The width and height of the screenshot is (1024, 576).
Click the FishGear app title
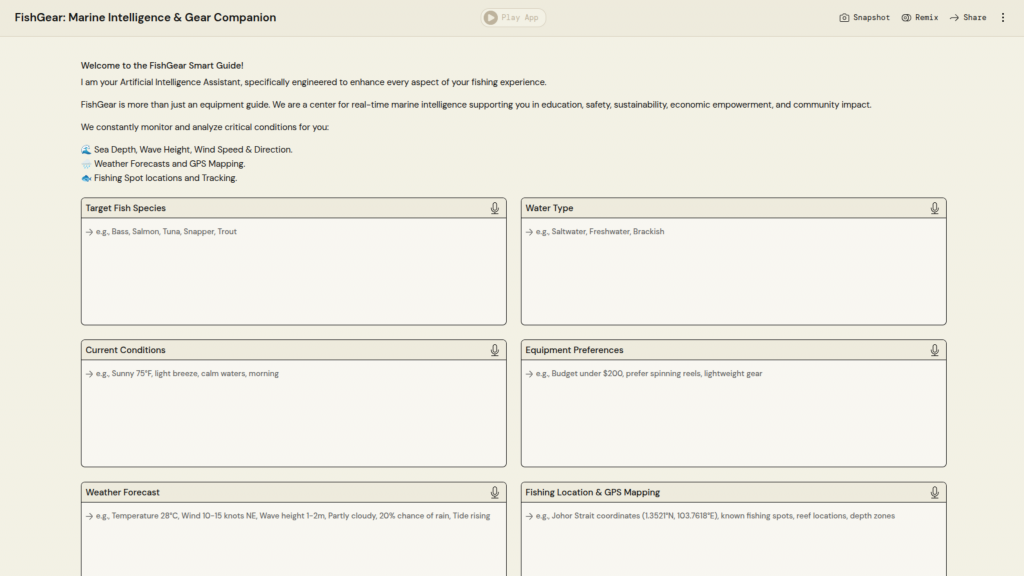(x=145, y=18)
